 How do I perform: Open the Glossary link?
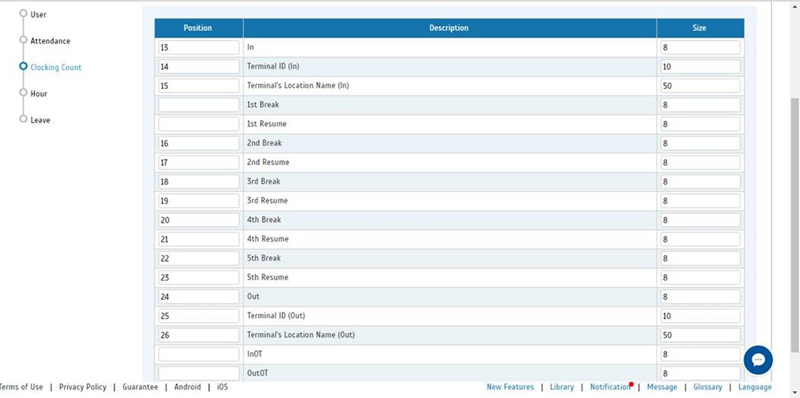(x=707, y=387)
